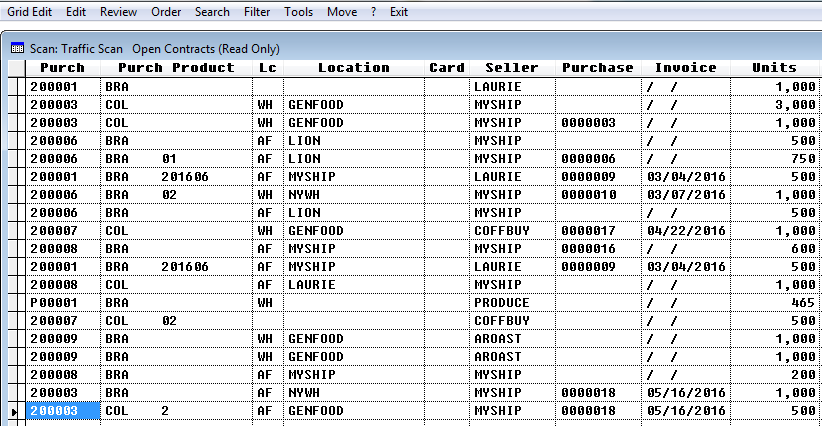Click the Card column header
The image size is (822, 426).
coord(447,68)
